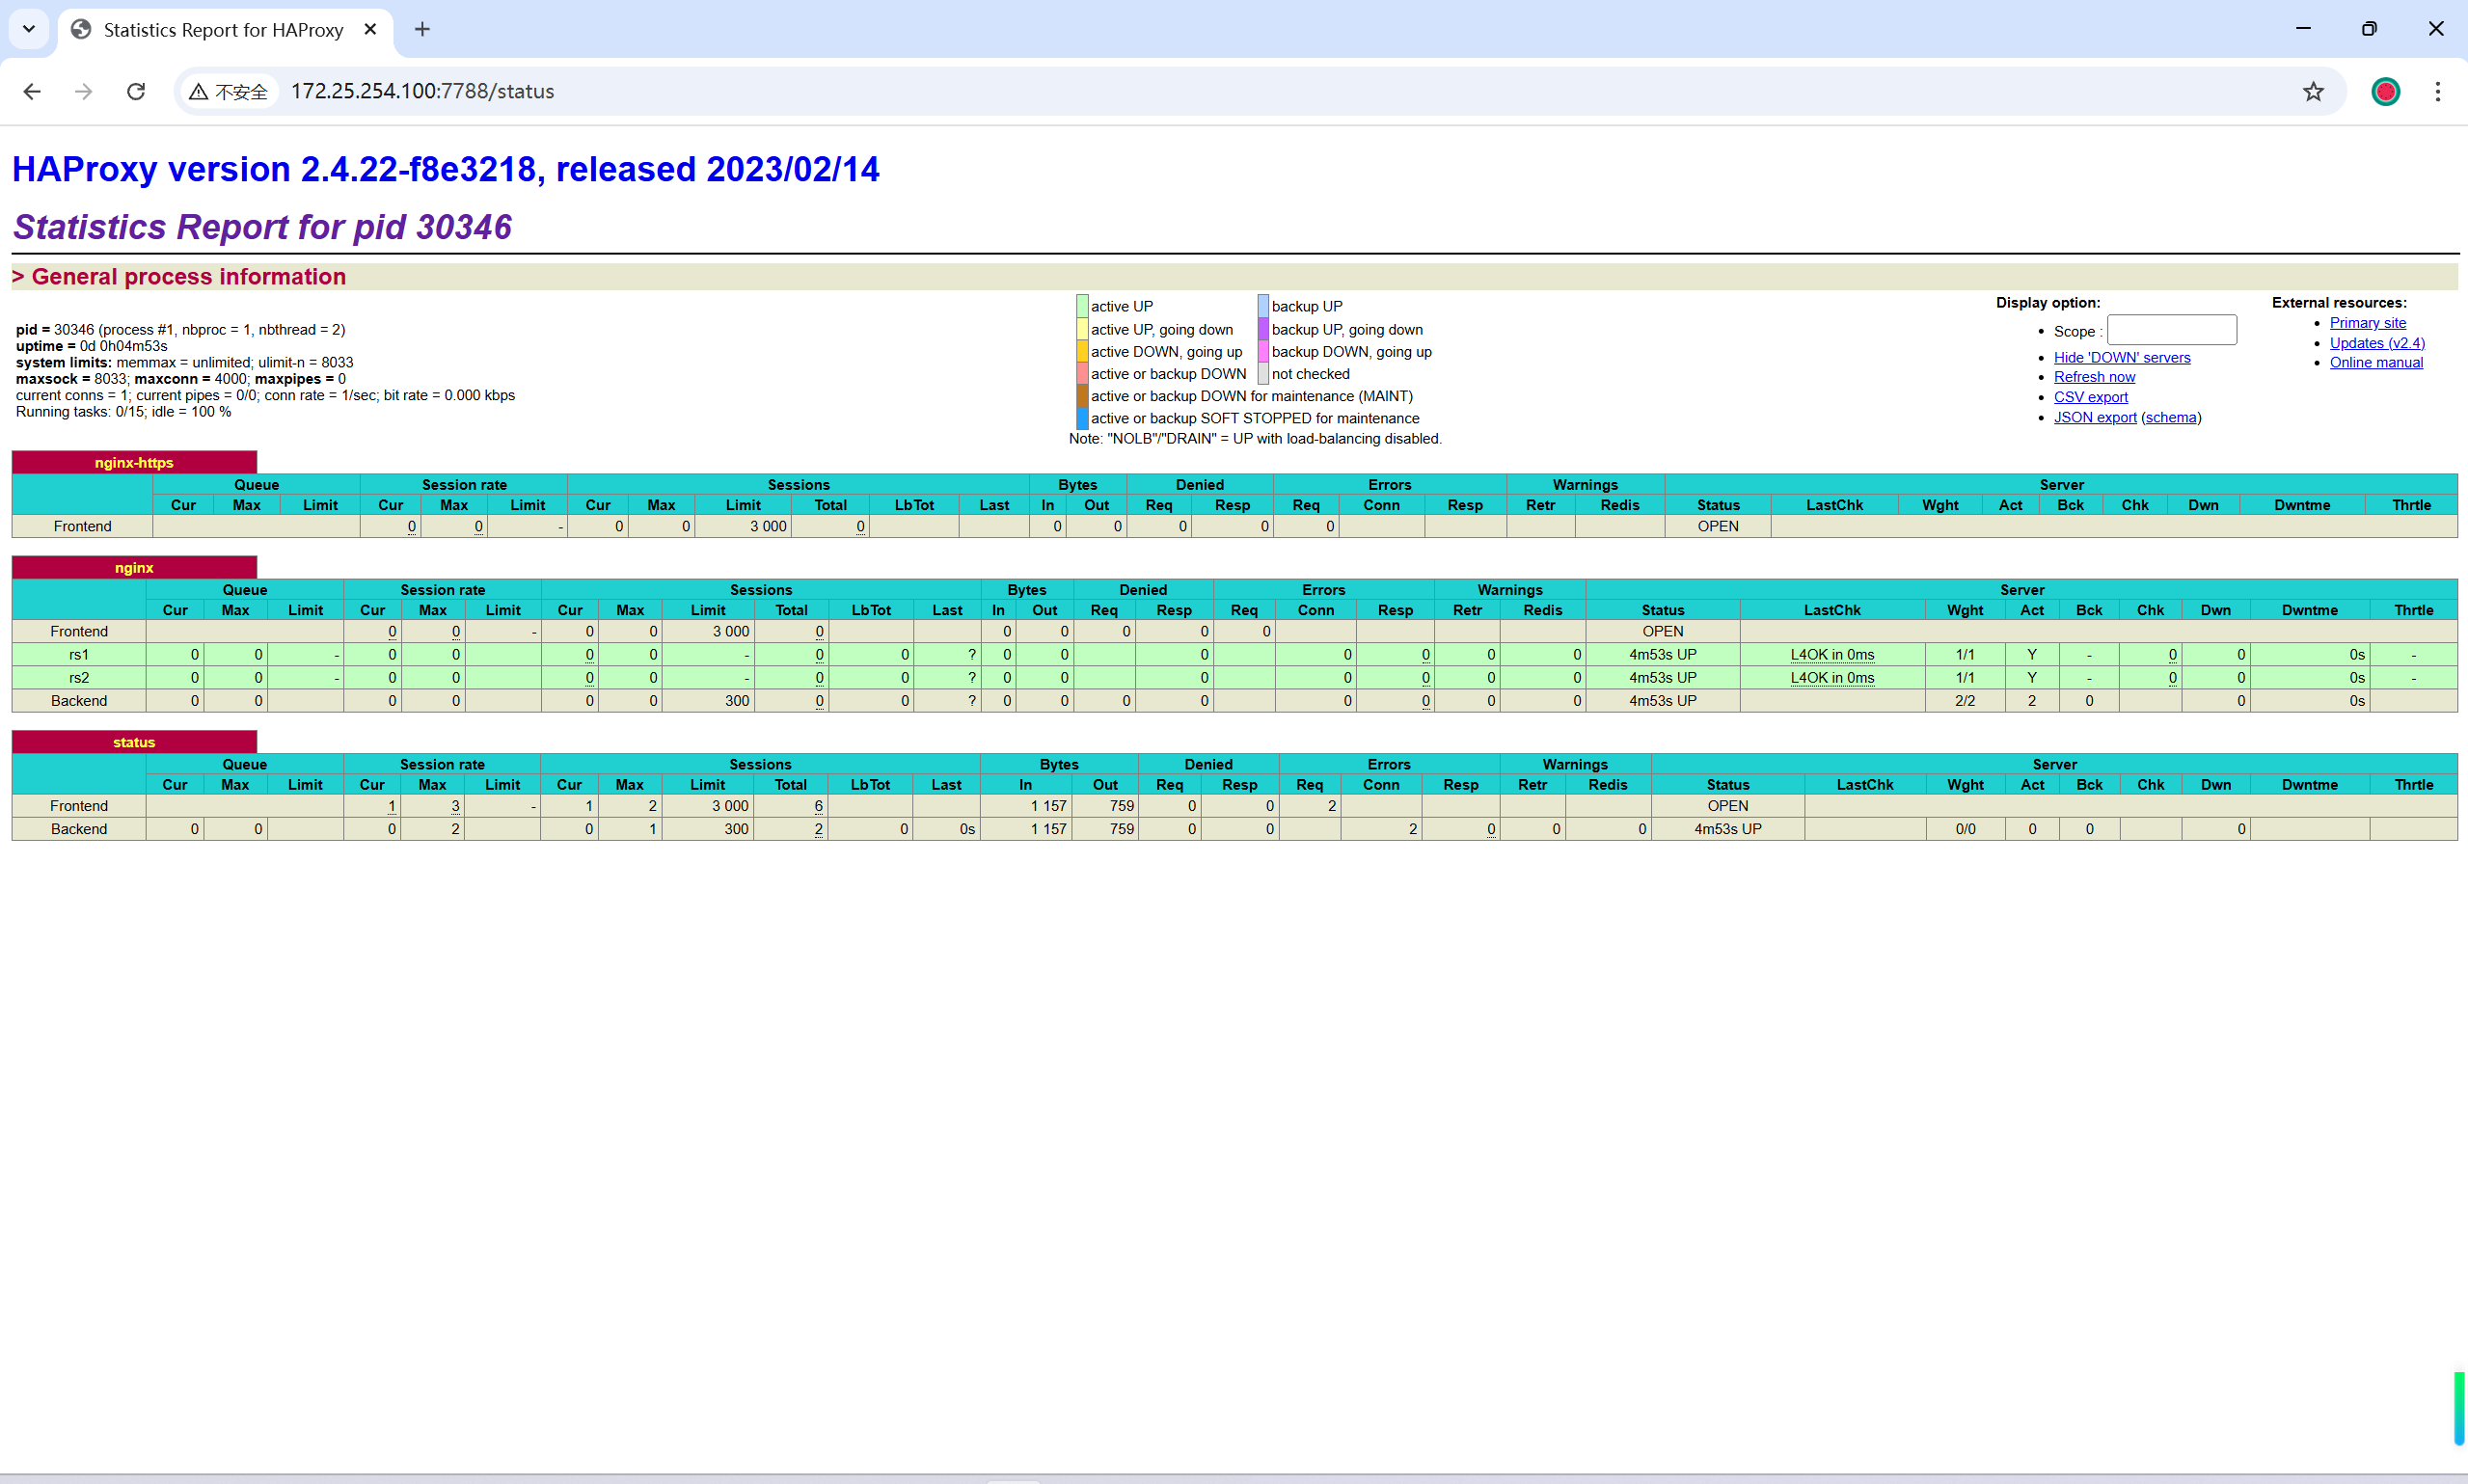Click the nginx Backend row label

coord(79,700)
